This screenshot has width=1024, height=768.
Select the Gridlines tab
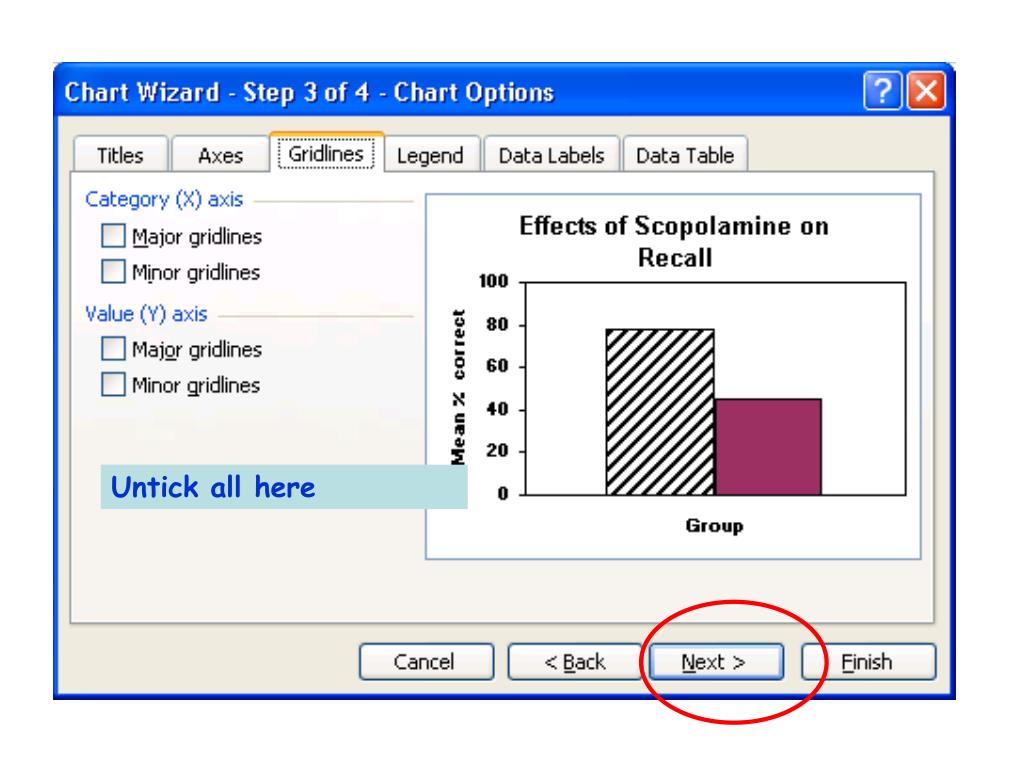(x=327, y=153)
